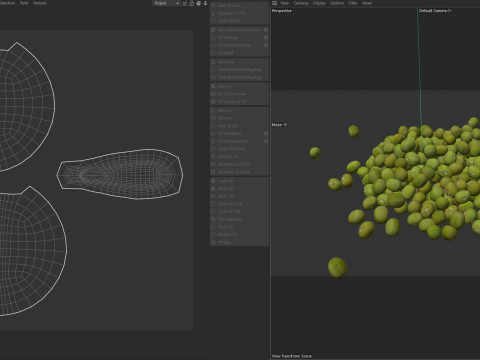Open the Textures menu
480x360 pixels.
click(x=40, y=3)
